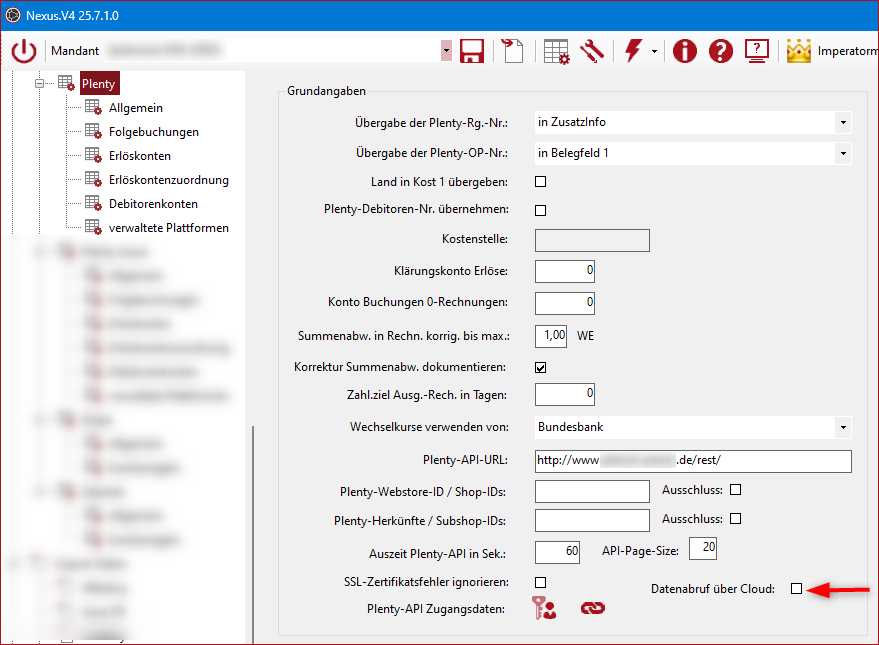This screenshot has width=879, height=645.
Task: Click the Summenabw. max value field
Action: coord(551,336)
